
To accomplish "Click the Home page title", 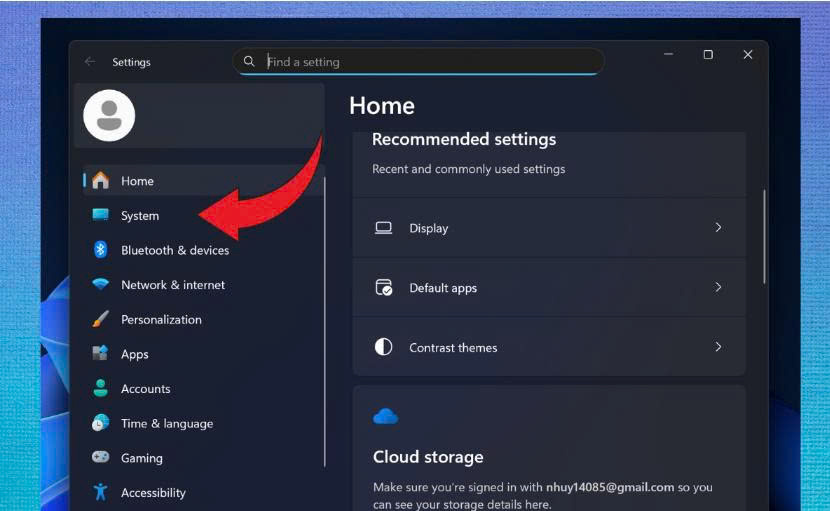I will tap(382, 106).
